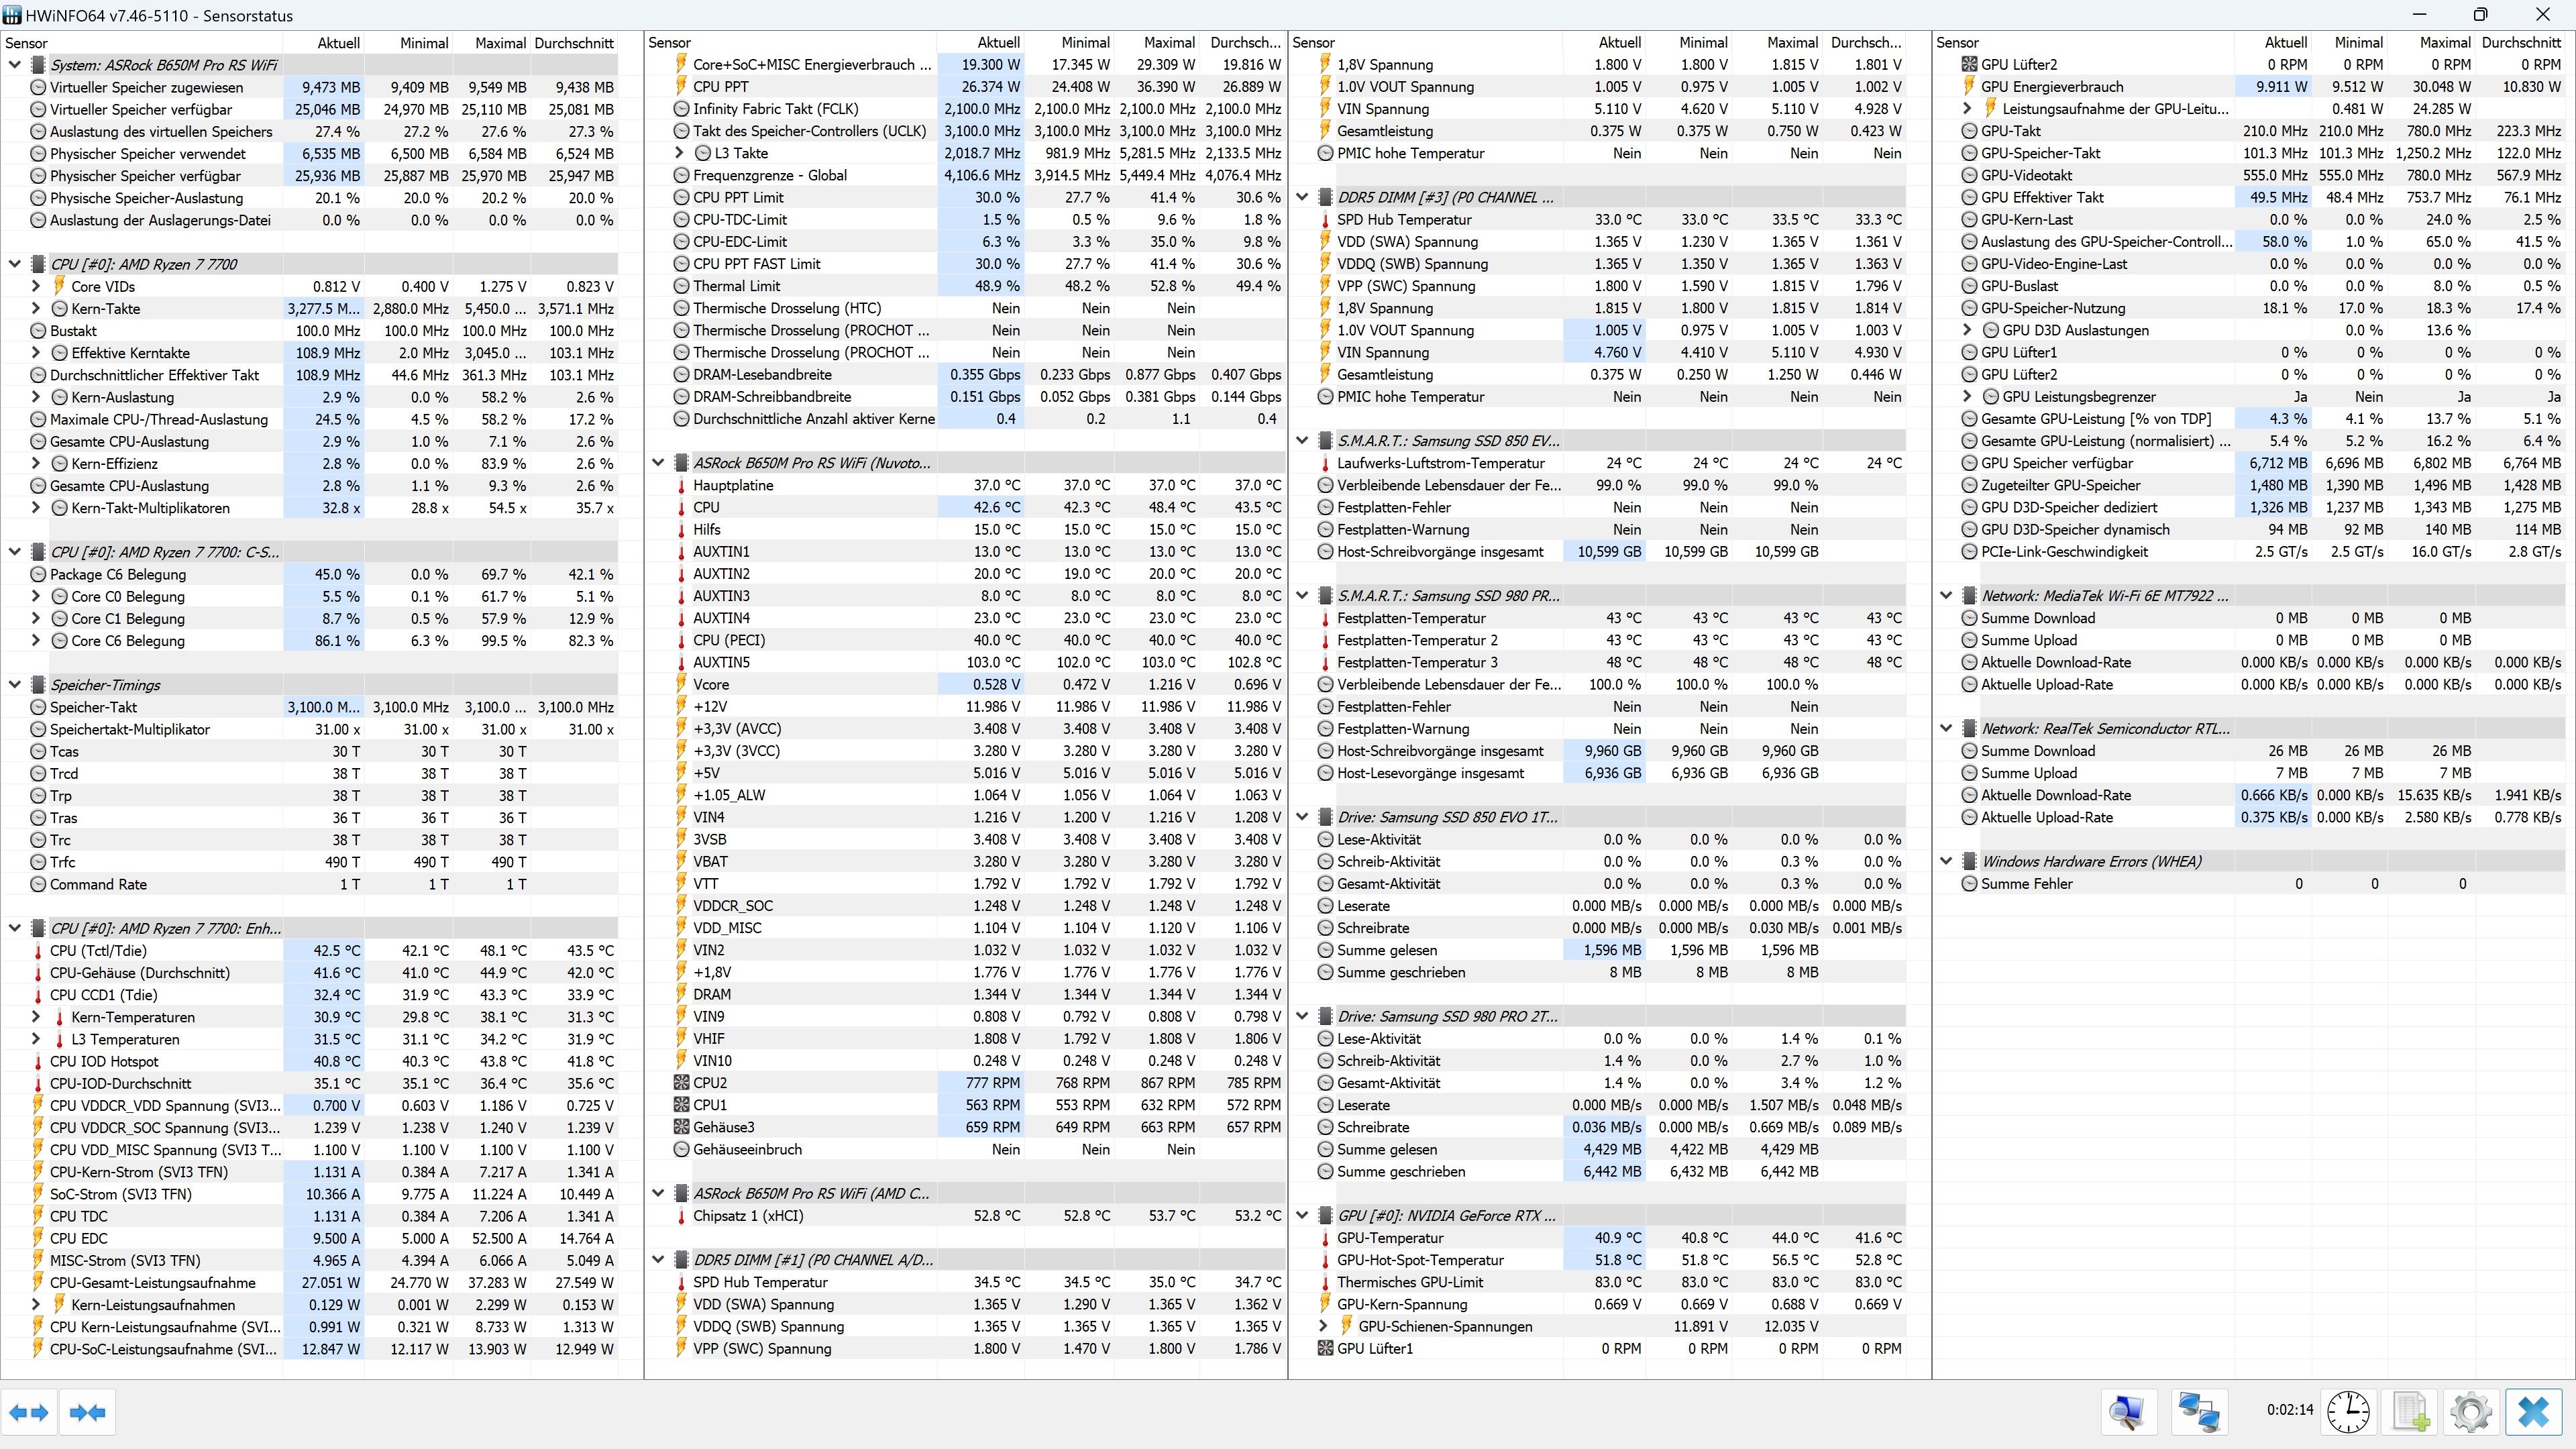Click the thermometer icon of GPU-Temperatur

tap(1325, 1238)
